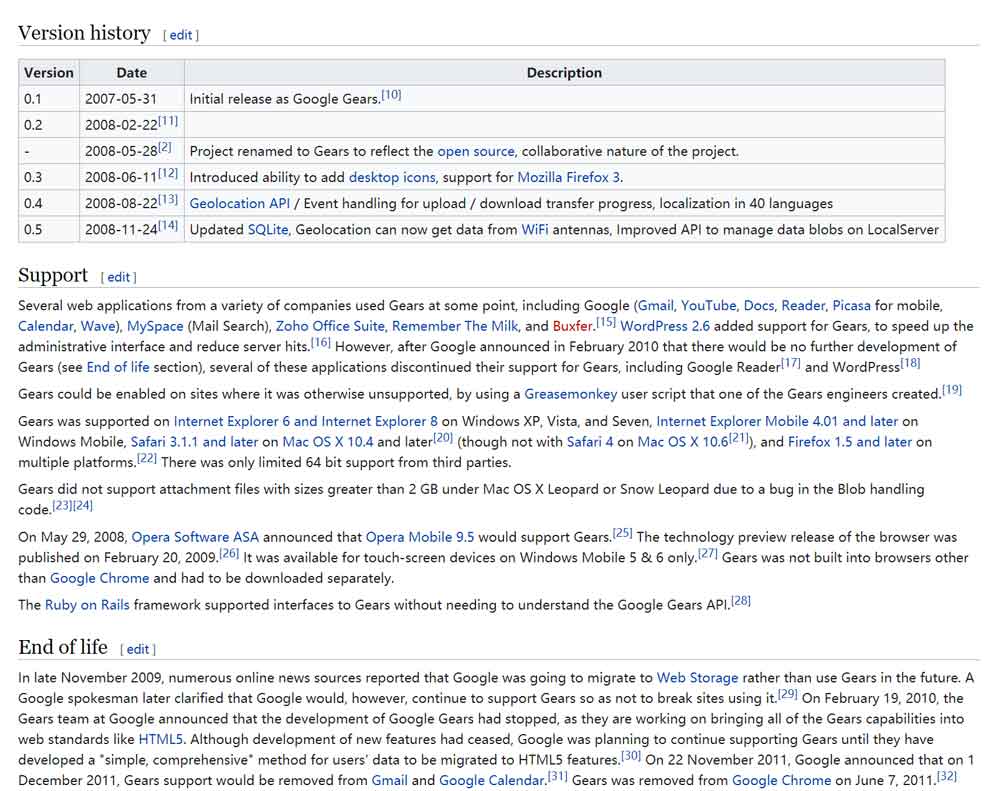This screenshot has height=791, width=990.
Task: Follow the 'Firefox 1.5 and later' link
Action: (x=850, y=442)
